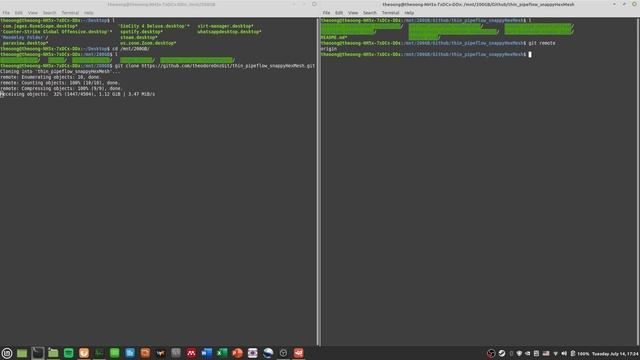
Task: Click 'git remote' command in right terminal
Action: tap(542, 43)
